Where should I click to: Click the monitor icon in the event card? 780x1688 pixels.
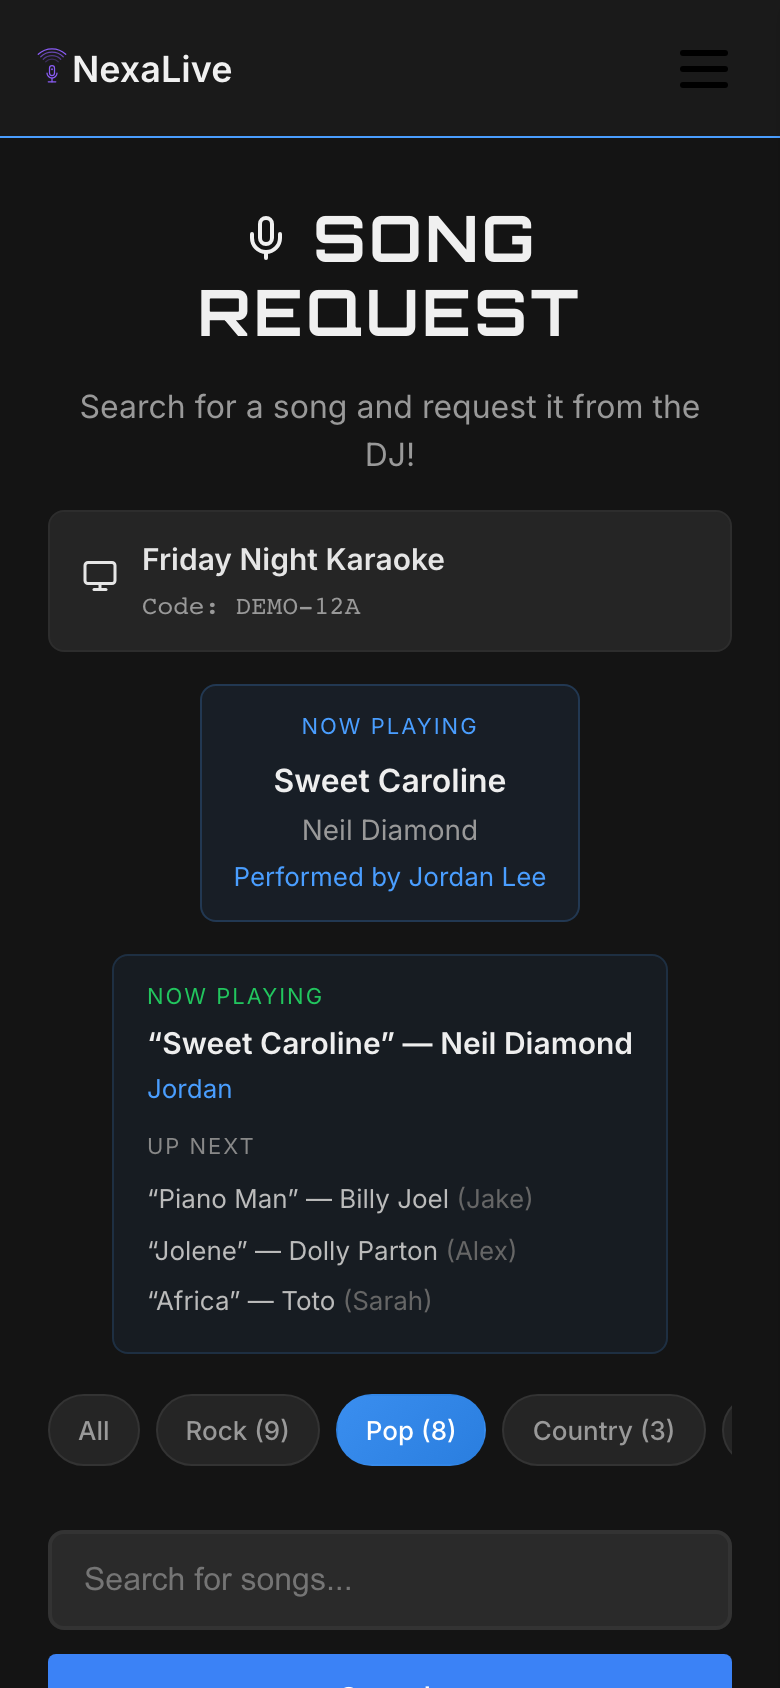point(100,576)
